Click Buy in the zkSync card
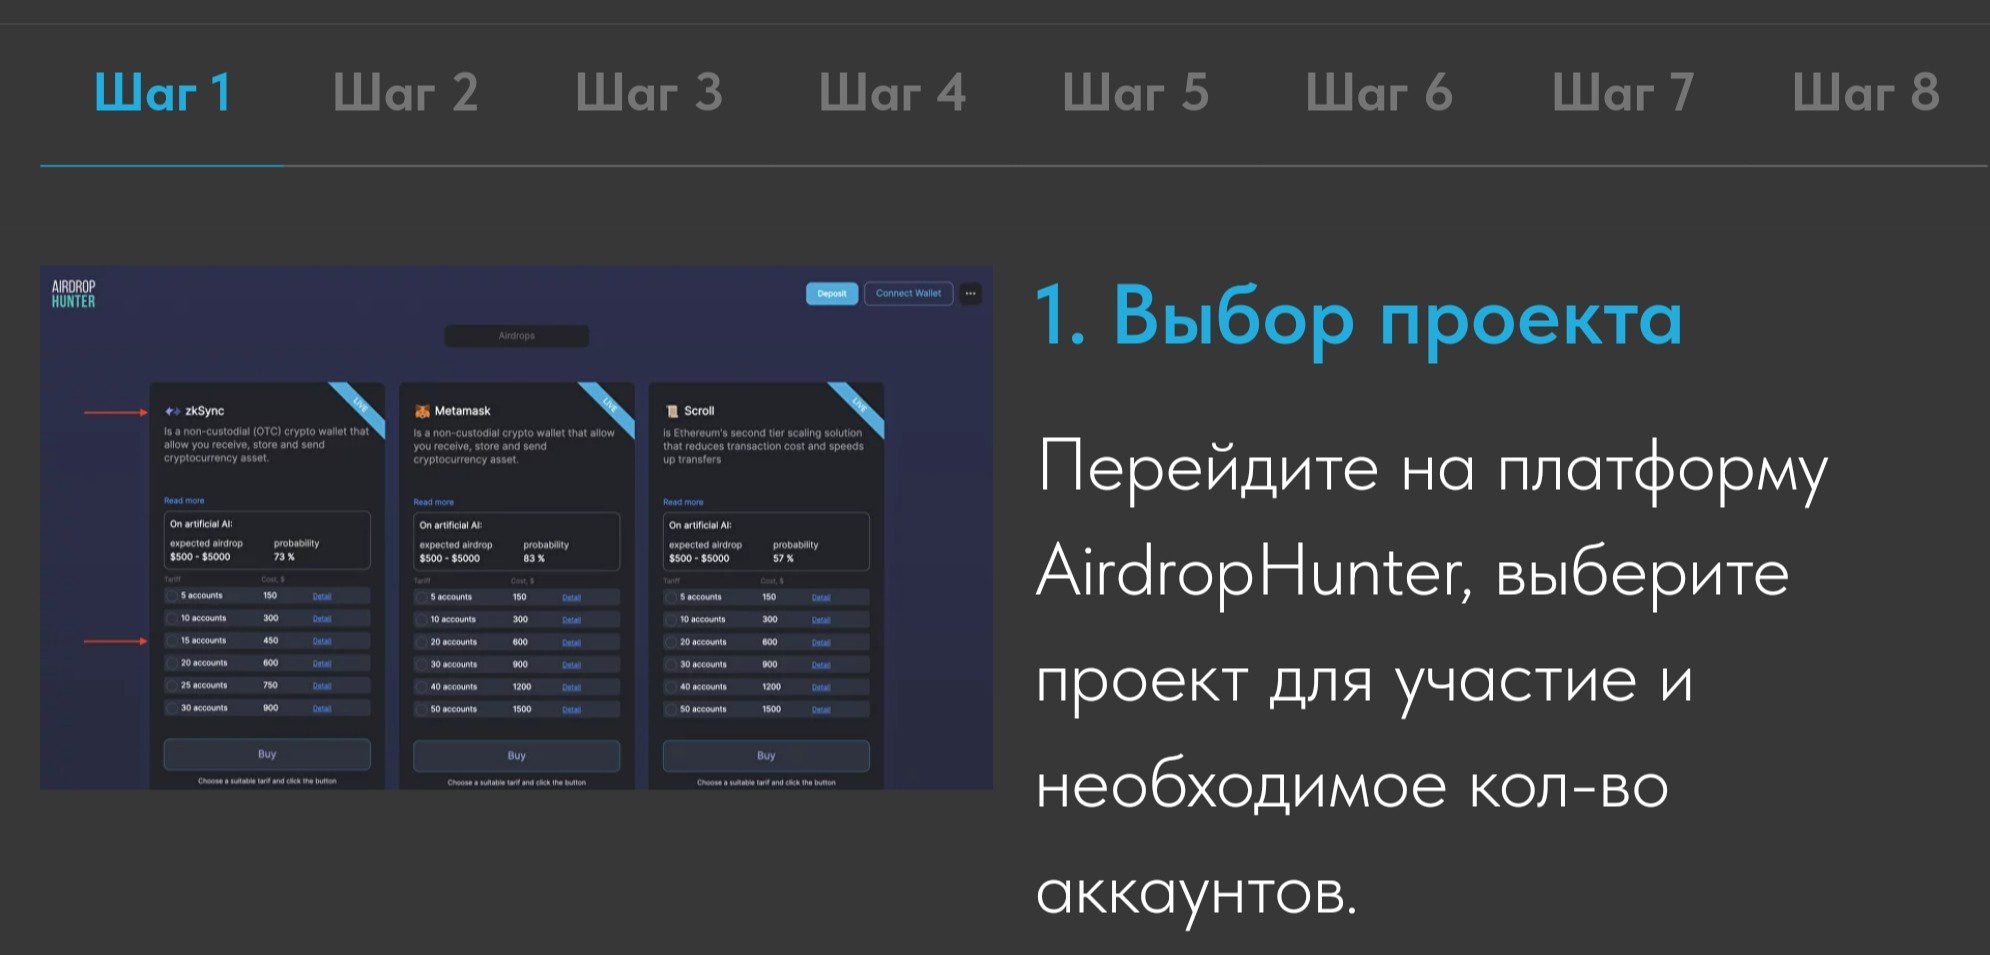 [267, 754]
